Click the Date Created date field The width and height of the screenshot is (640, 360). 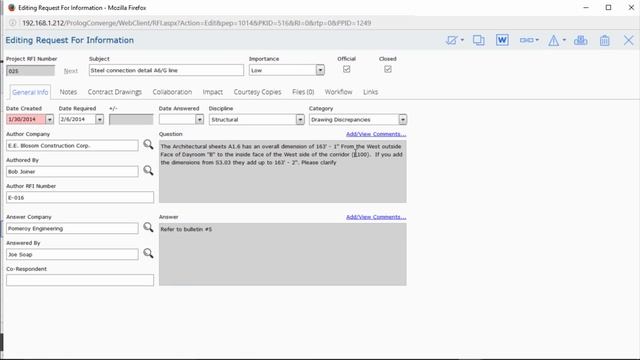(26, 119)
